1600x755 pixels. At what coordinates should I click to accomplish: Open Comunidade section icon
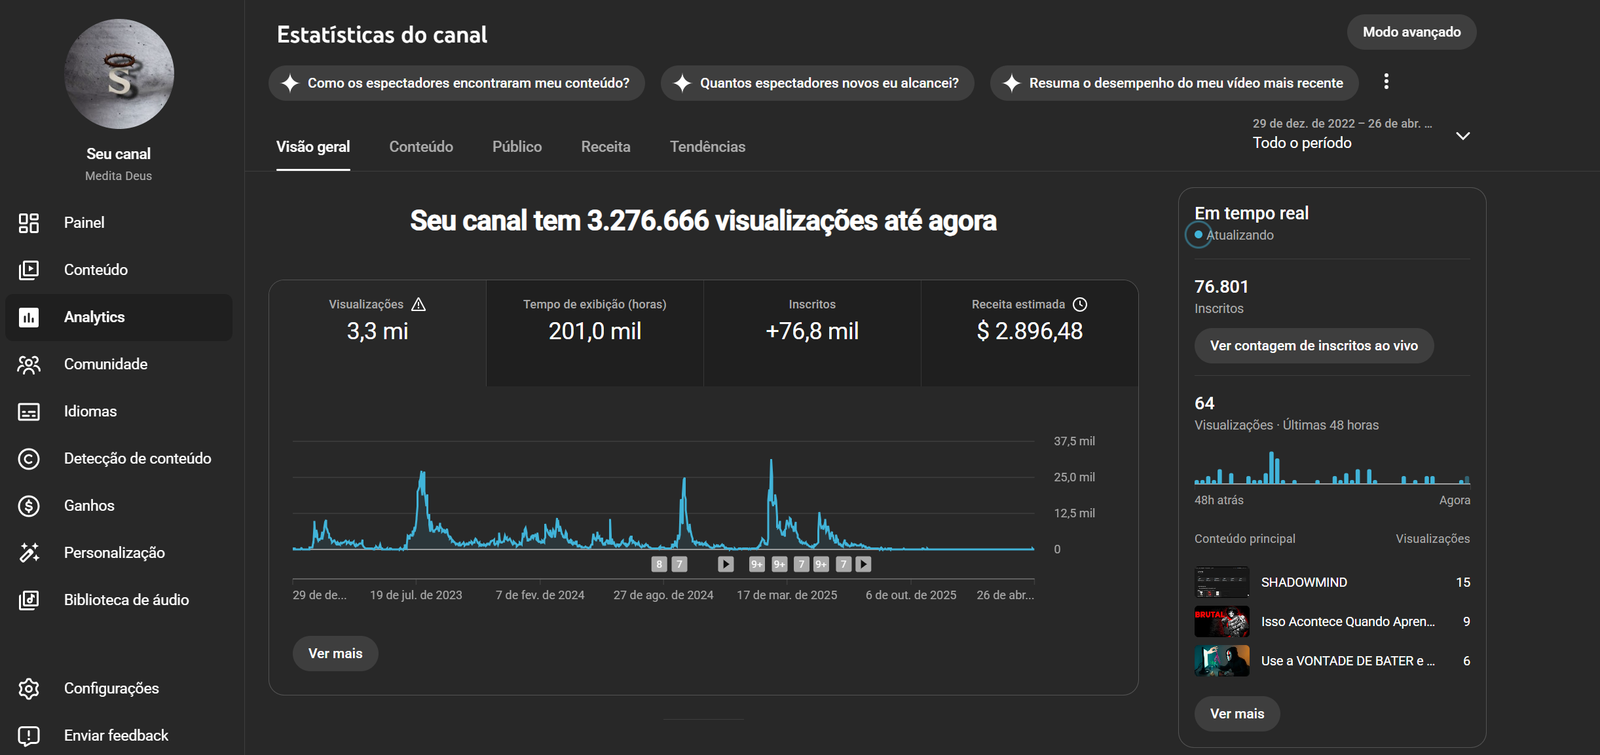(x=29, y=365)
